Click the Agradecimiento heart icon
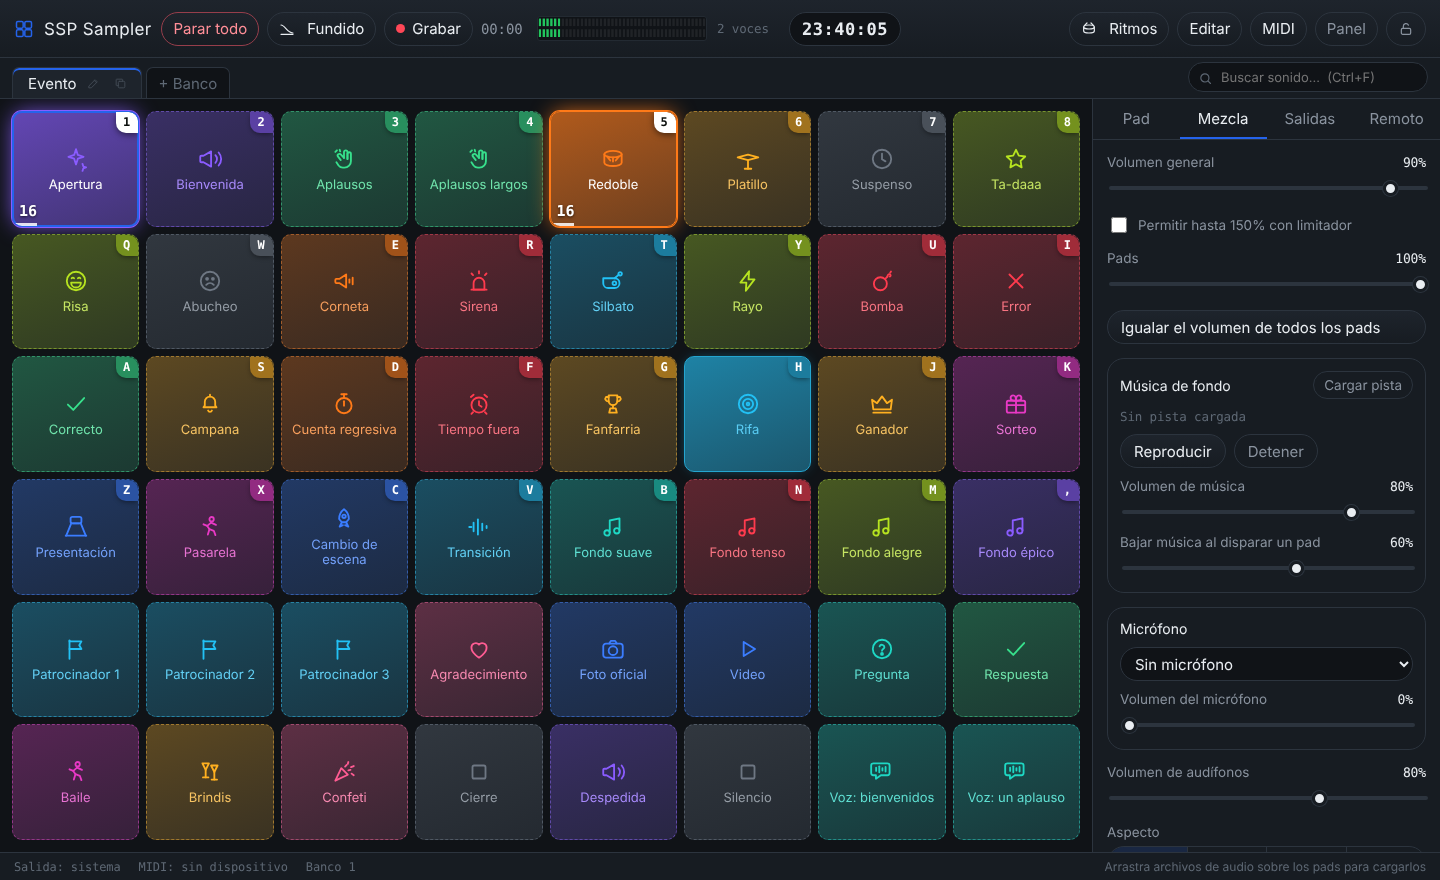 tap(479, 649)
